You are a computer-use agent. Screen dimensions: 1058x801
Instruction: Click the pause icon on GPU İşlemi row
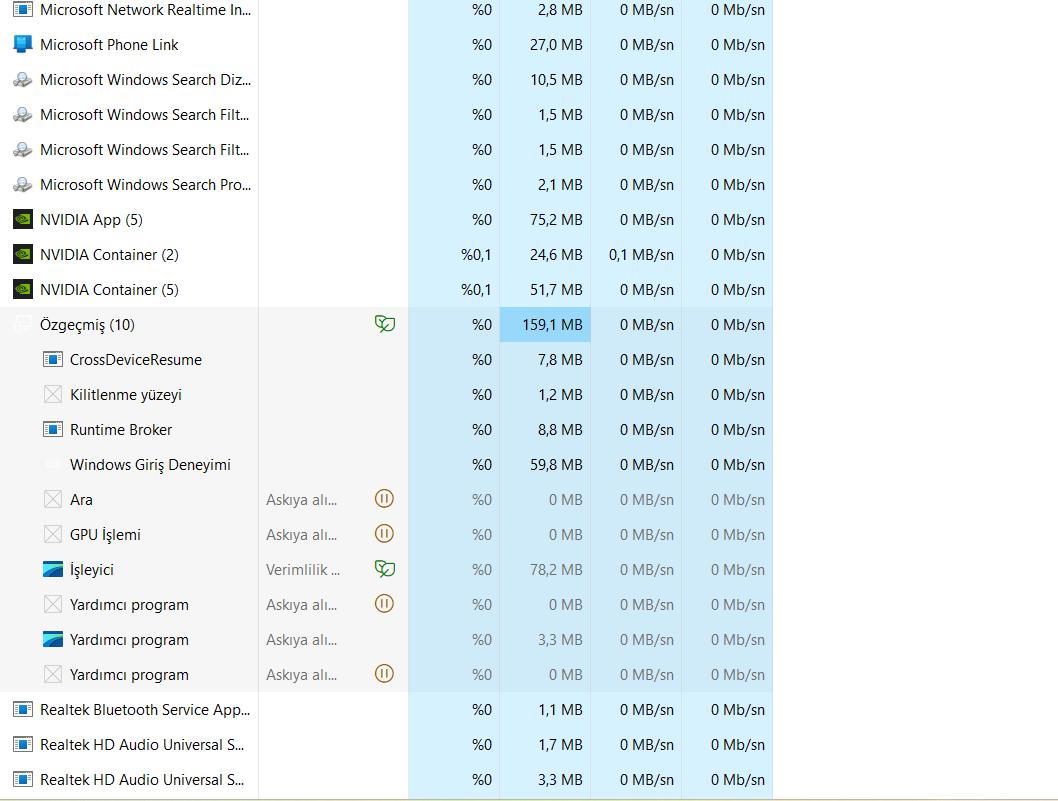coord(384,534)
